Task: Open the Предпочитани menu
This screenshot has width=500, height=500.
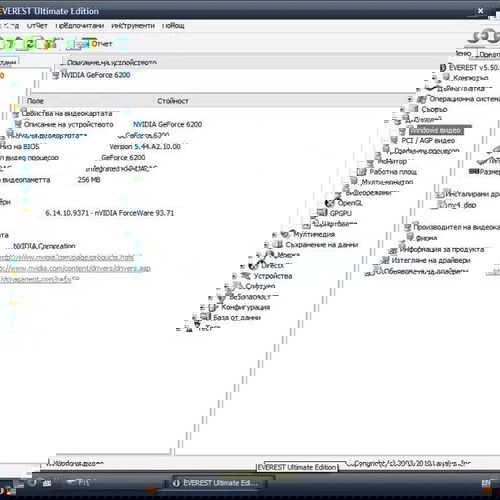Action: [80, 26]
